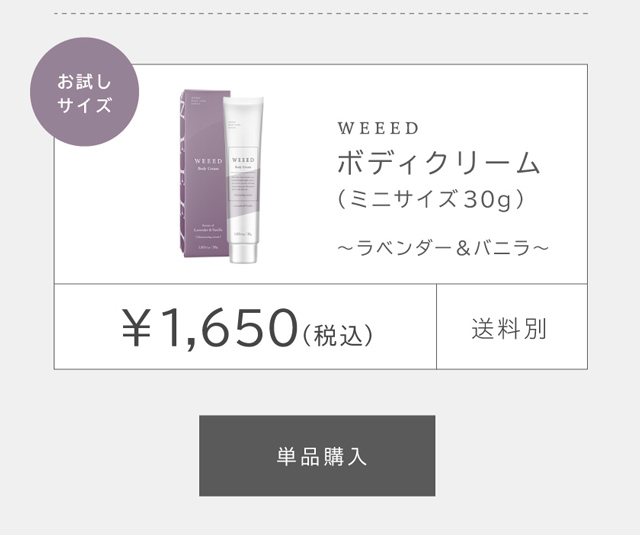The width and height of the screenshot is (640, 535).
Task: Click the white cream tube image
Action: tap(244, 180)
